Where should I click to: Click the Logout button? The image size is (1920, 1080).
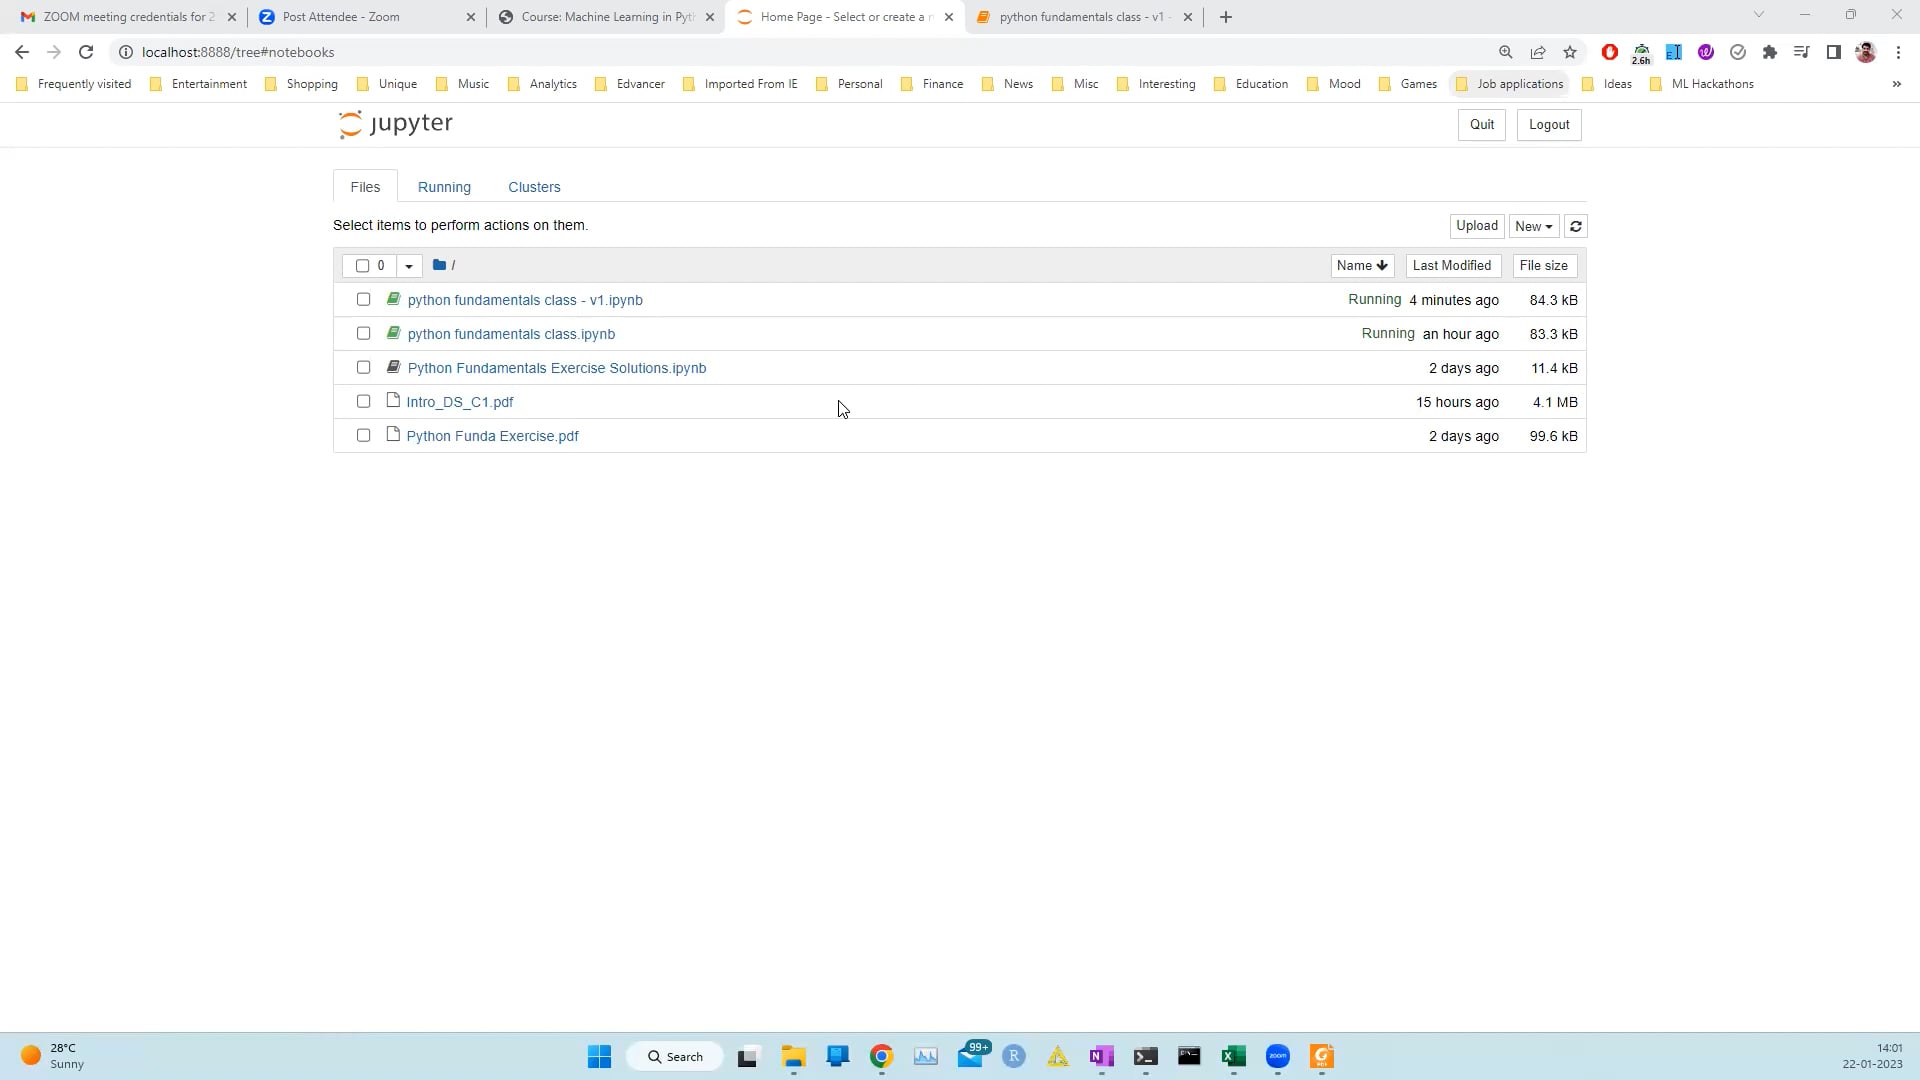pos(1548,124)
